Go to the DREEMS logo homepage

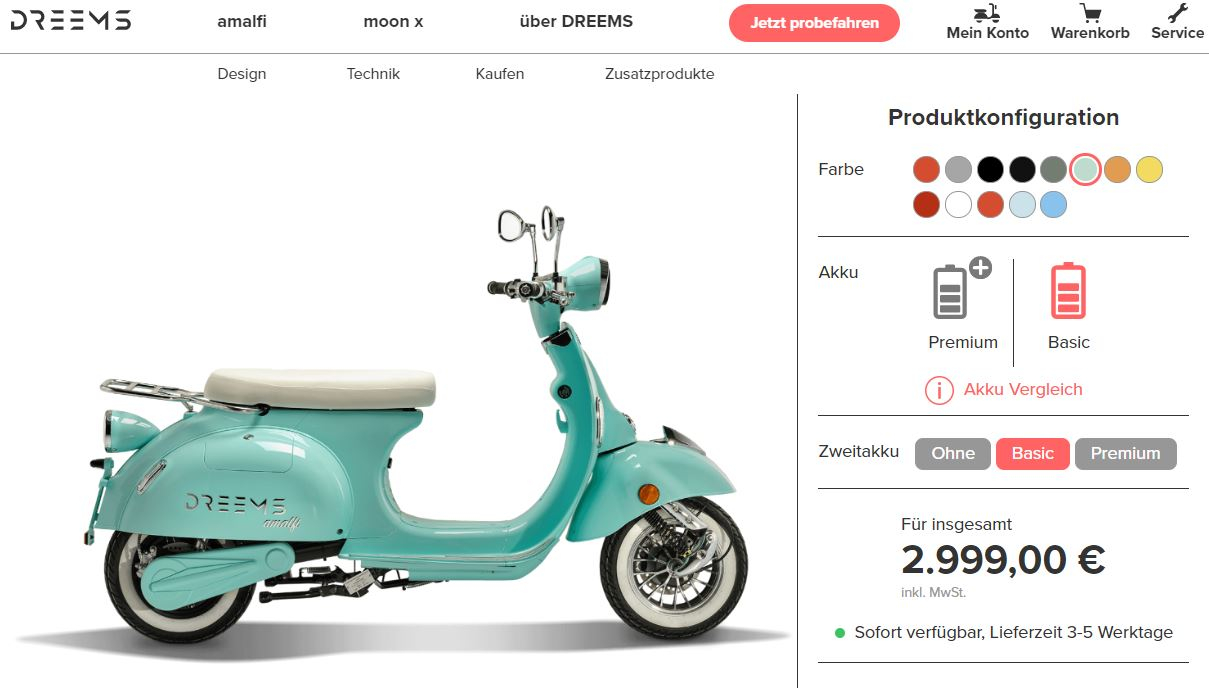70,21
